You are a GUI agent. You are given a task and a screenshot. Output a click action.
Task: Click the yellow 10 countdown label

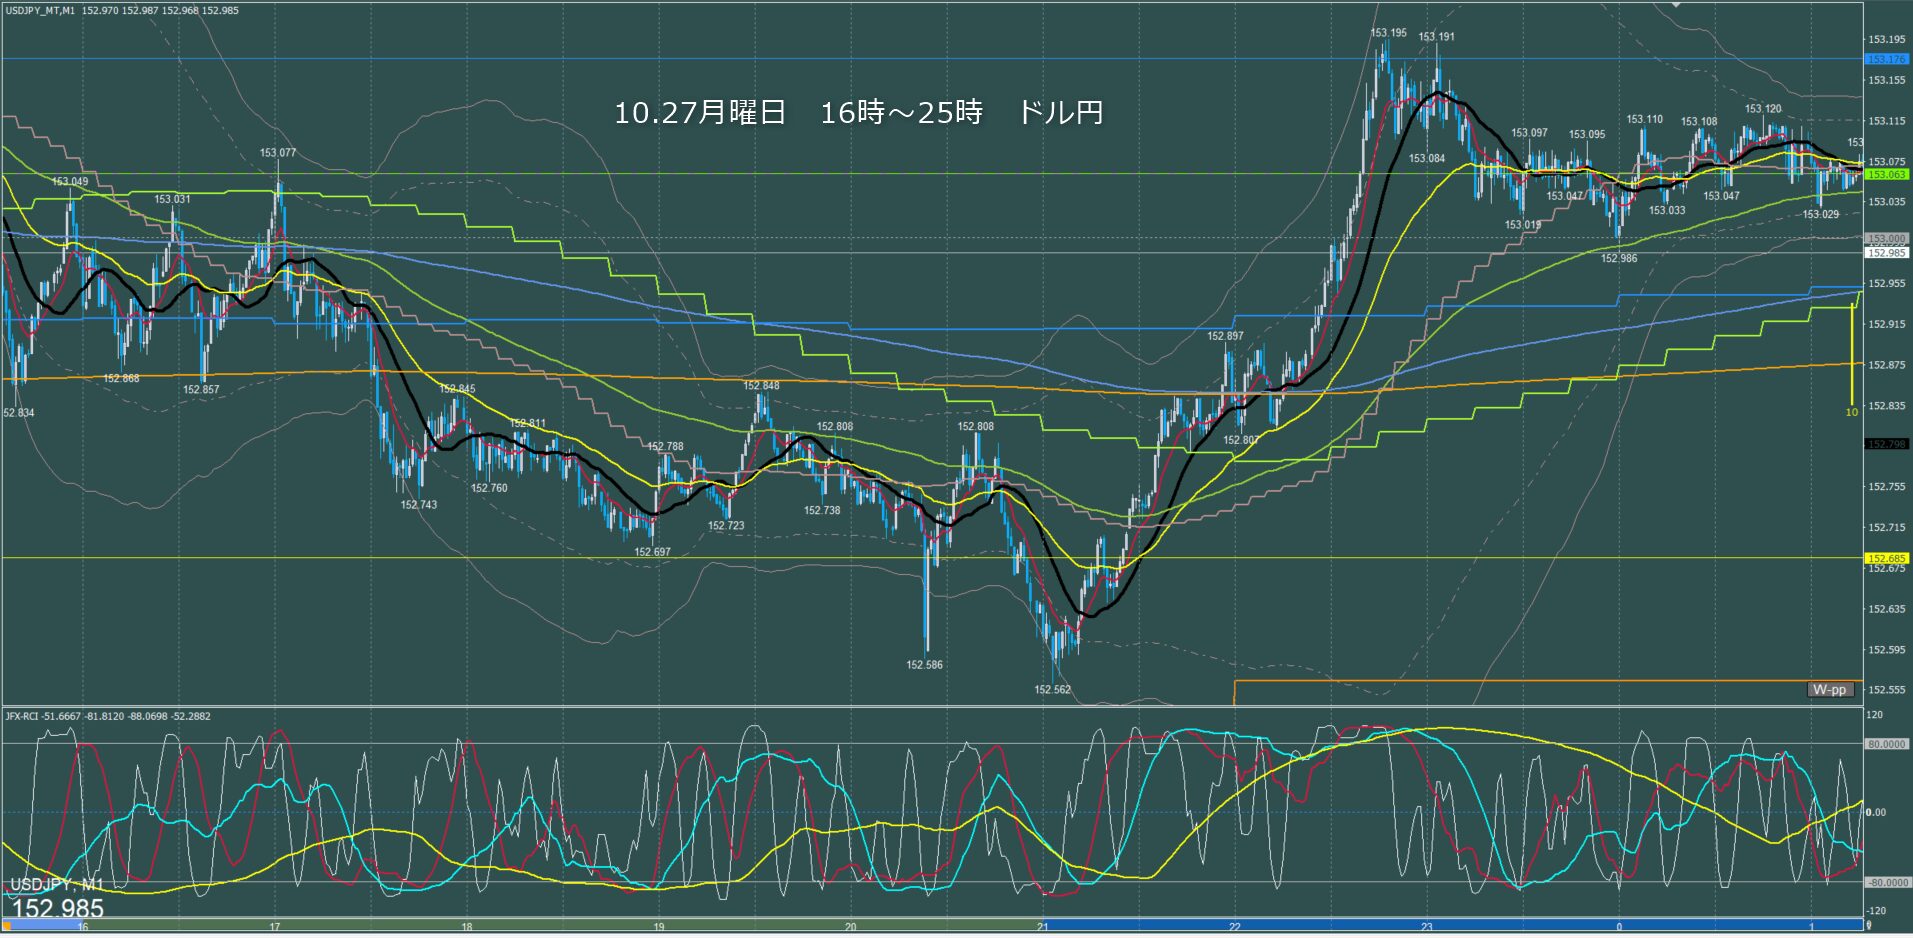pyautogui.click(x=1851, y=412)
